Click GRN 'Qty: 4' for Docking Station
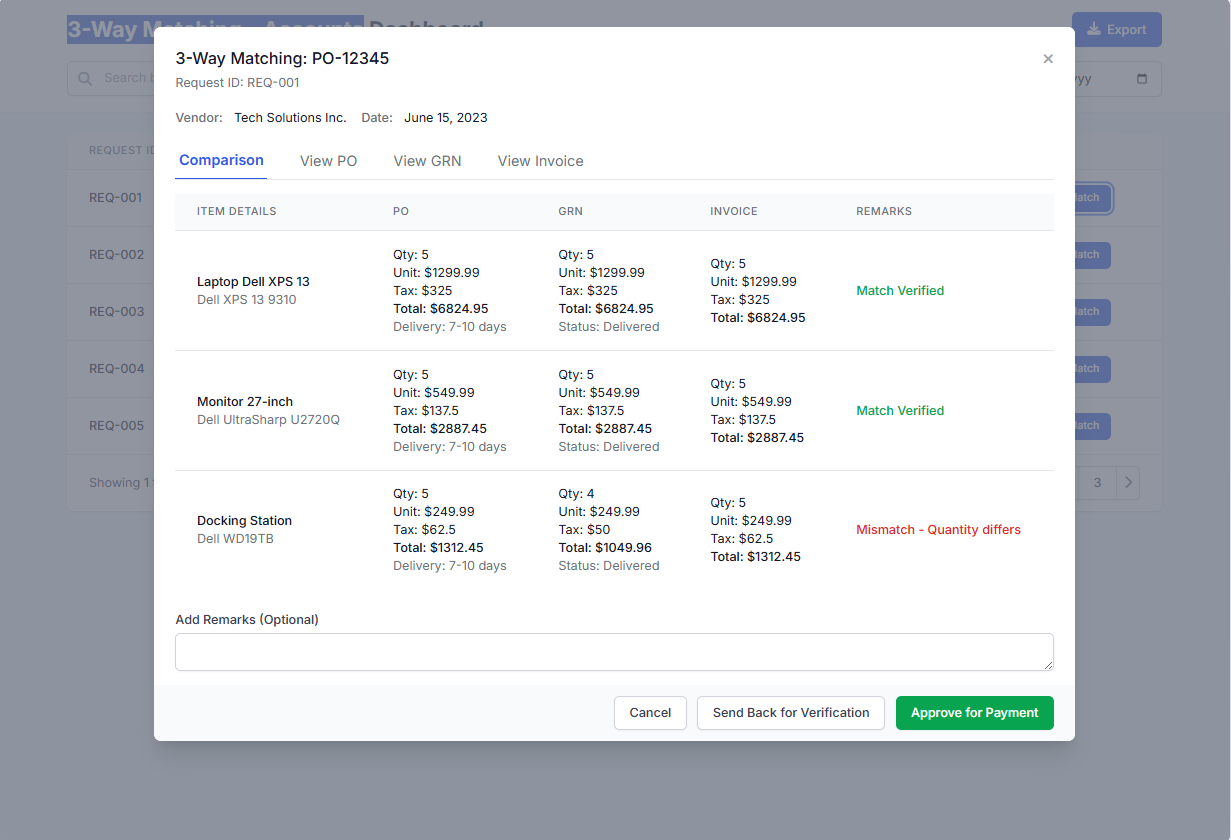The width and height of the screenshot is (1231, 840). (576, 494)
